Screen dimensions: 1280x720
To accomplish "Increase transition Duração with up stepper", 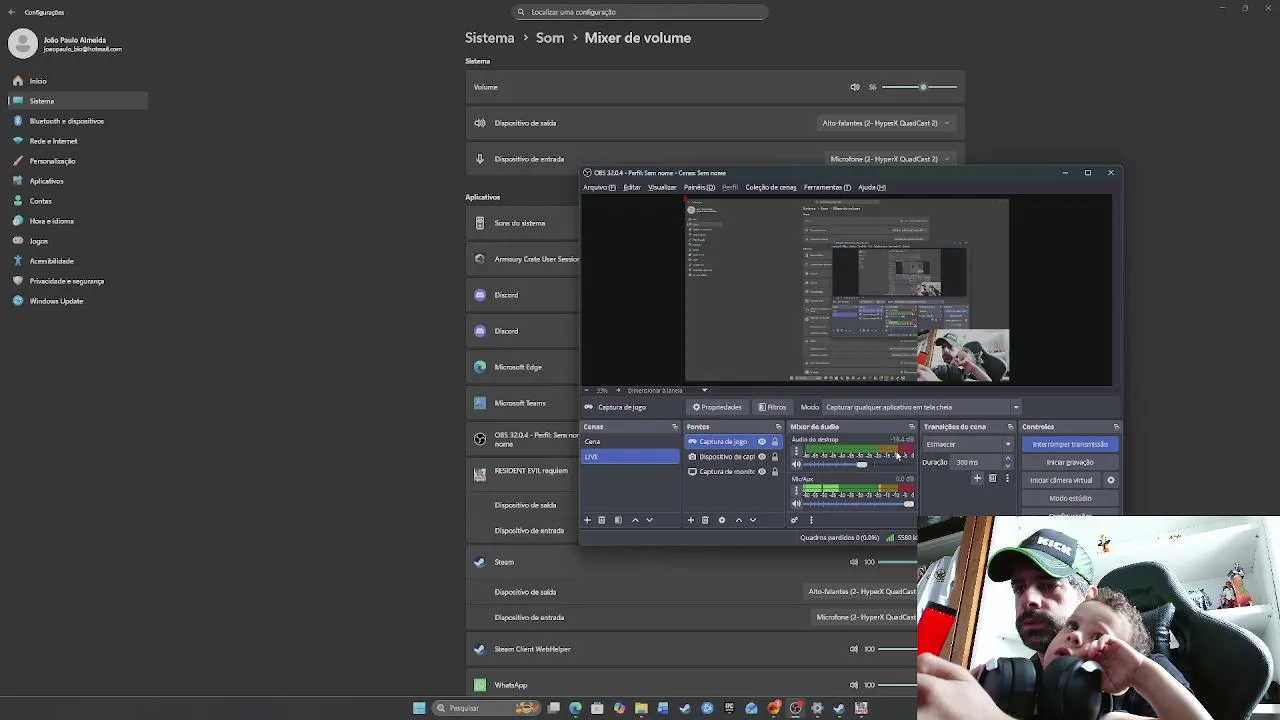I will pyautogui.click(x=1007, y=459).
